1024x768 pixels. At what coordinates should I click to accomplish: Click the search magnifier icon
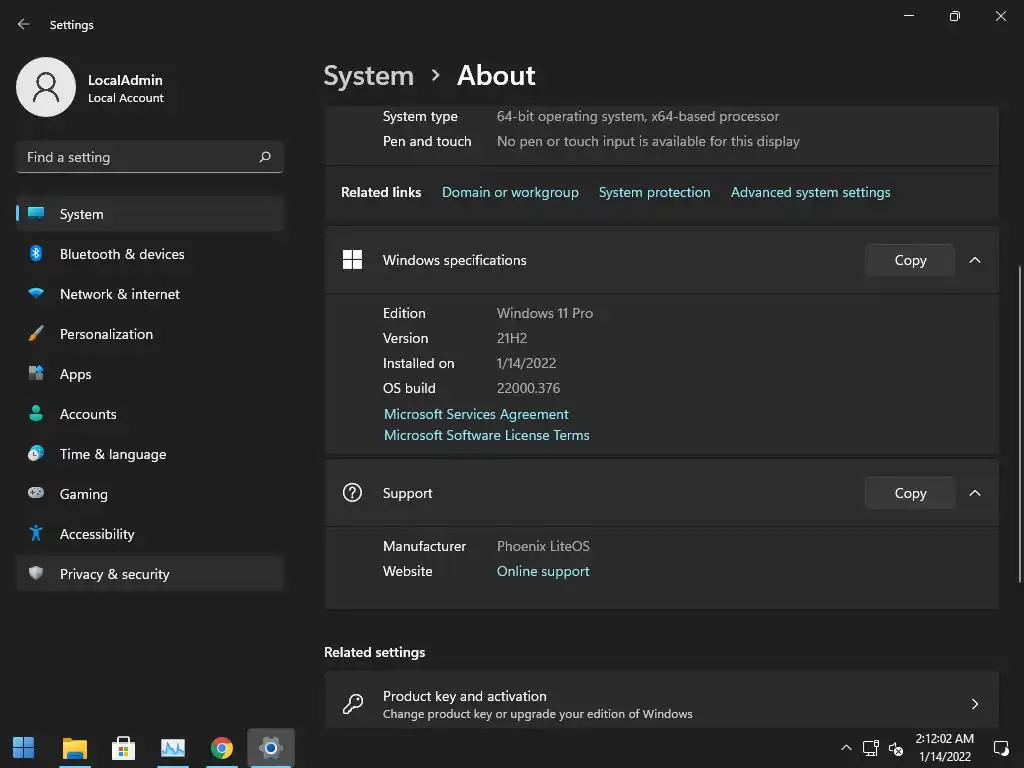click(264, 157)
